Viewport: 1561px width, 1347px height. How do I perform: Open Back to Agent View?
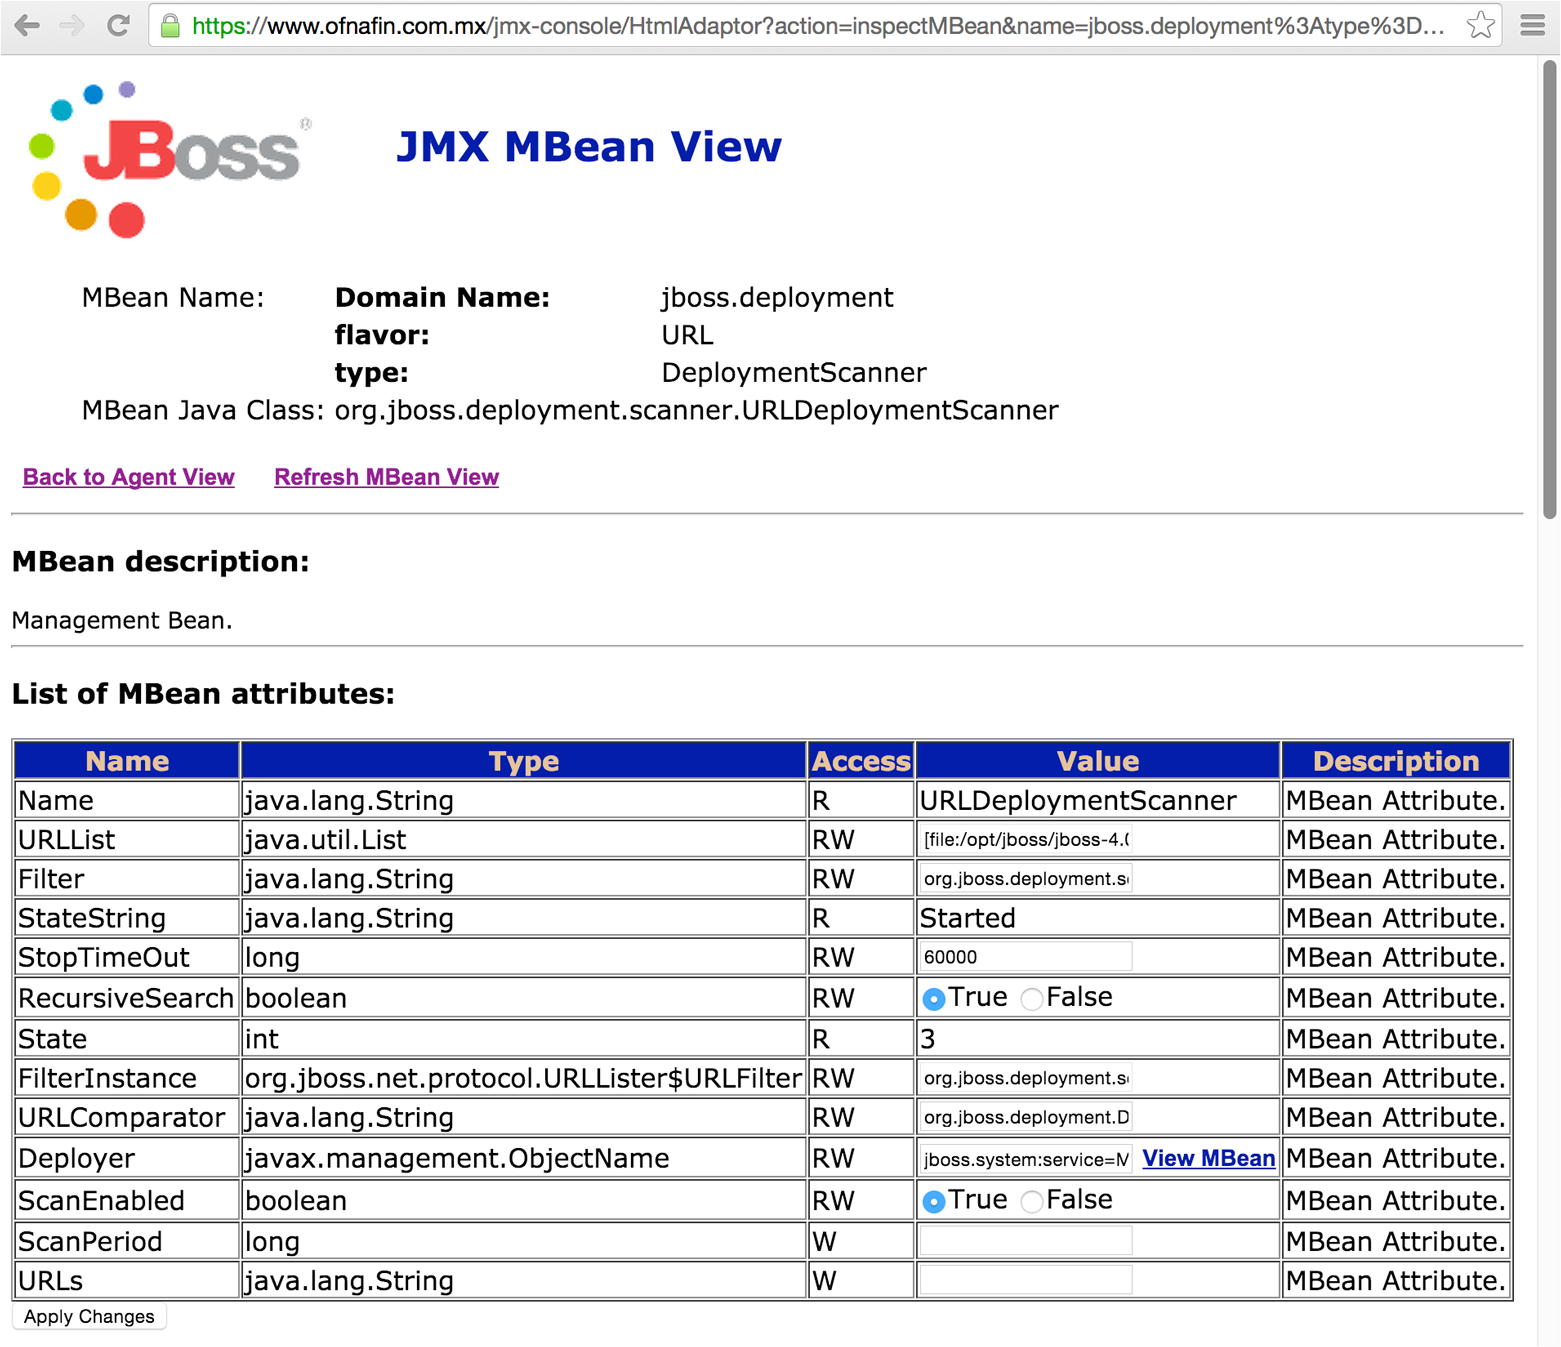click(x=128, y=477)
